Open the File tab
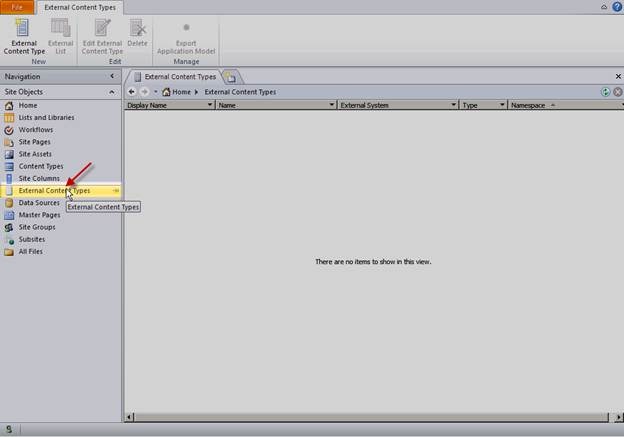The width and height of the screenshot is (624, 437). (17, 7)
